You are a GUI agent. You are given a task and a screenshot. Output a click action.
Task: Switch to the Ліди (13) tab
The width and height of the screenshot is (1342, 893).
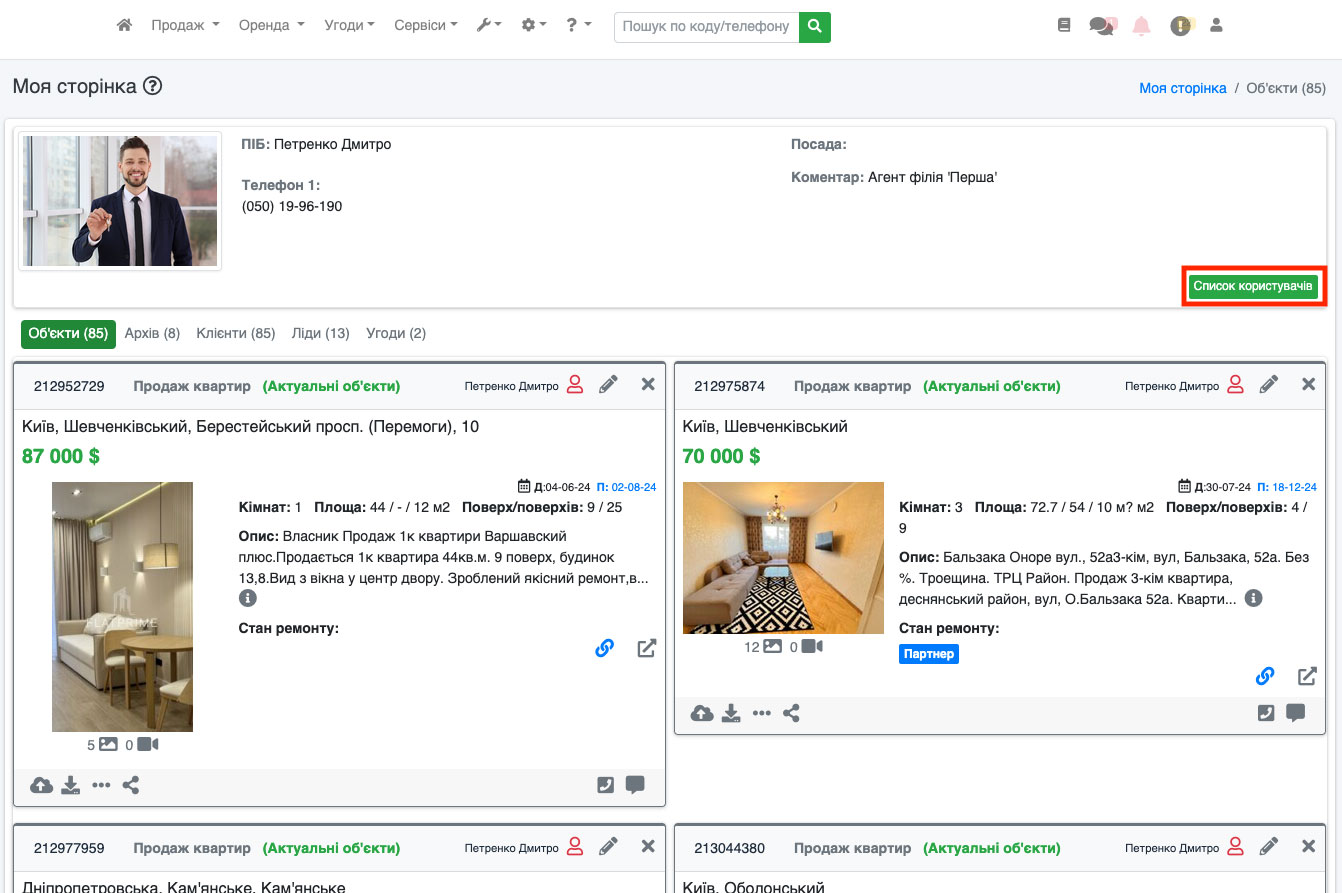click(320, 333)
